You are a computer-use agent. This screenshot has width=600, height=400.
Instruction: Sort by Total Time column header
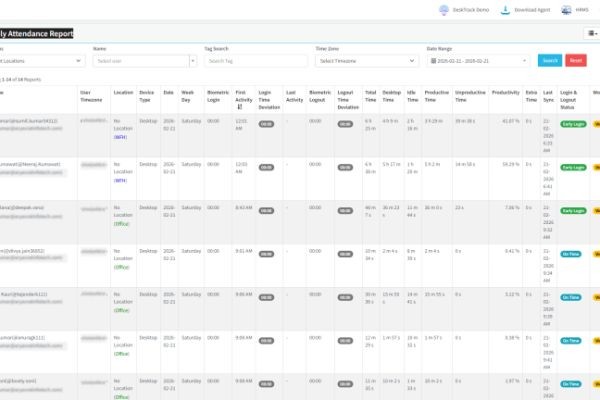click(370, 96)
